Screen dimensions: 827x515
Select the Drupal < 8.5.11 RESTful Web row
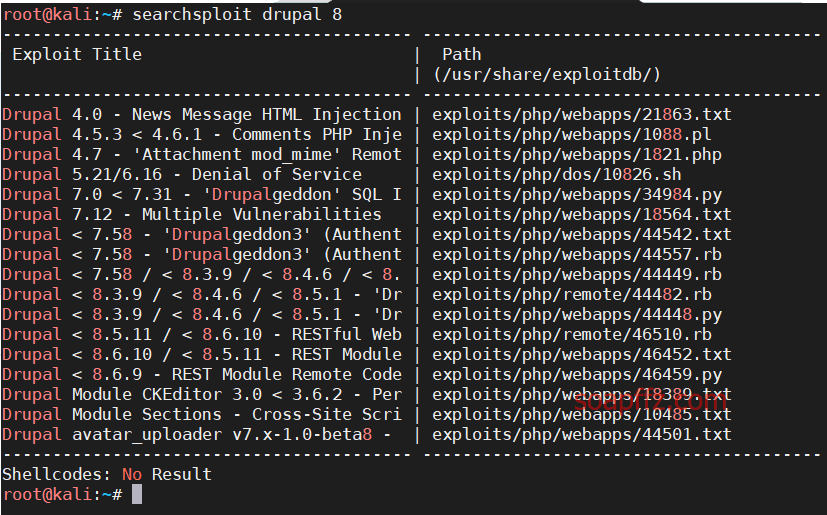201,335
